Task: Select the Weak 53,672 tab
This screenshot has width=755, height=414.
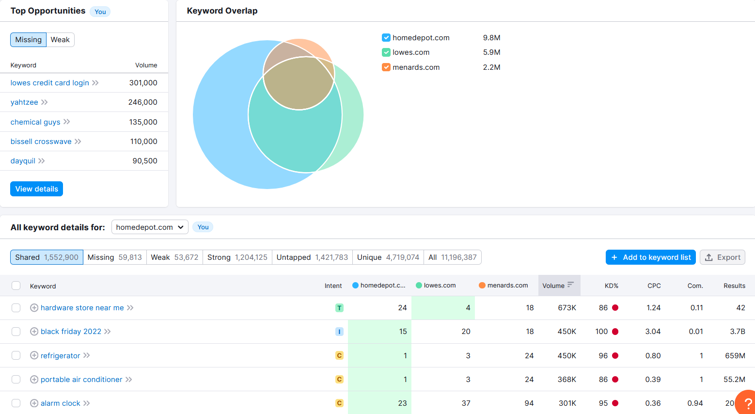Action: (x=174, y=258)
